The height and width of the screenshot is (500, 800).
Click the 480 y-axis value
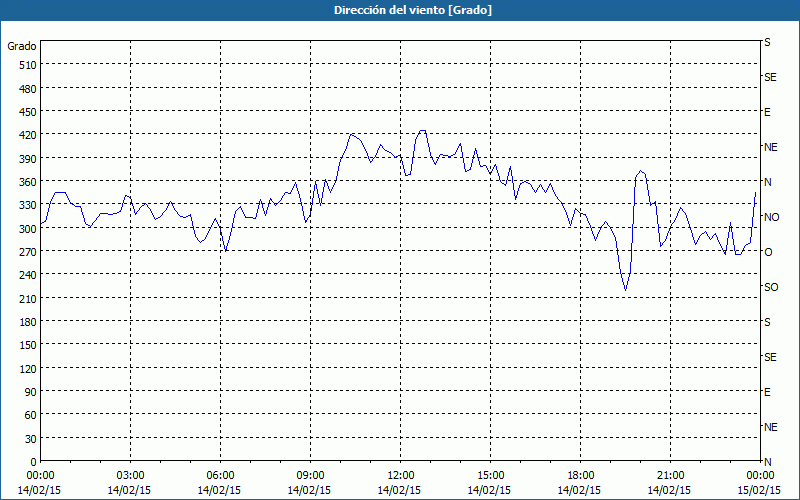(28, 89)
